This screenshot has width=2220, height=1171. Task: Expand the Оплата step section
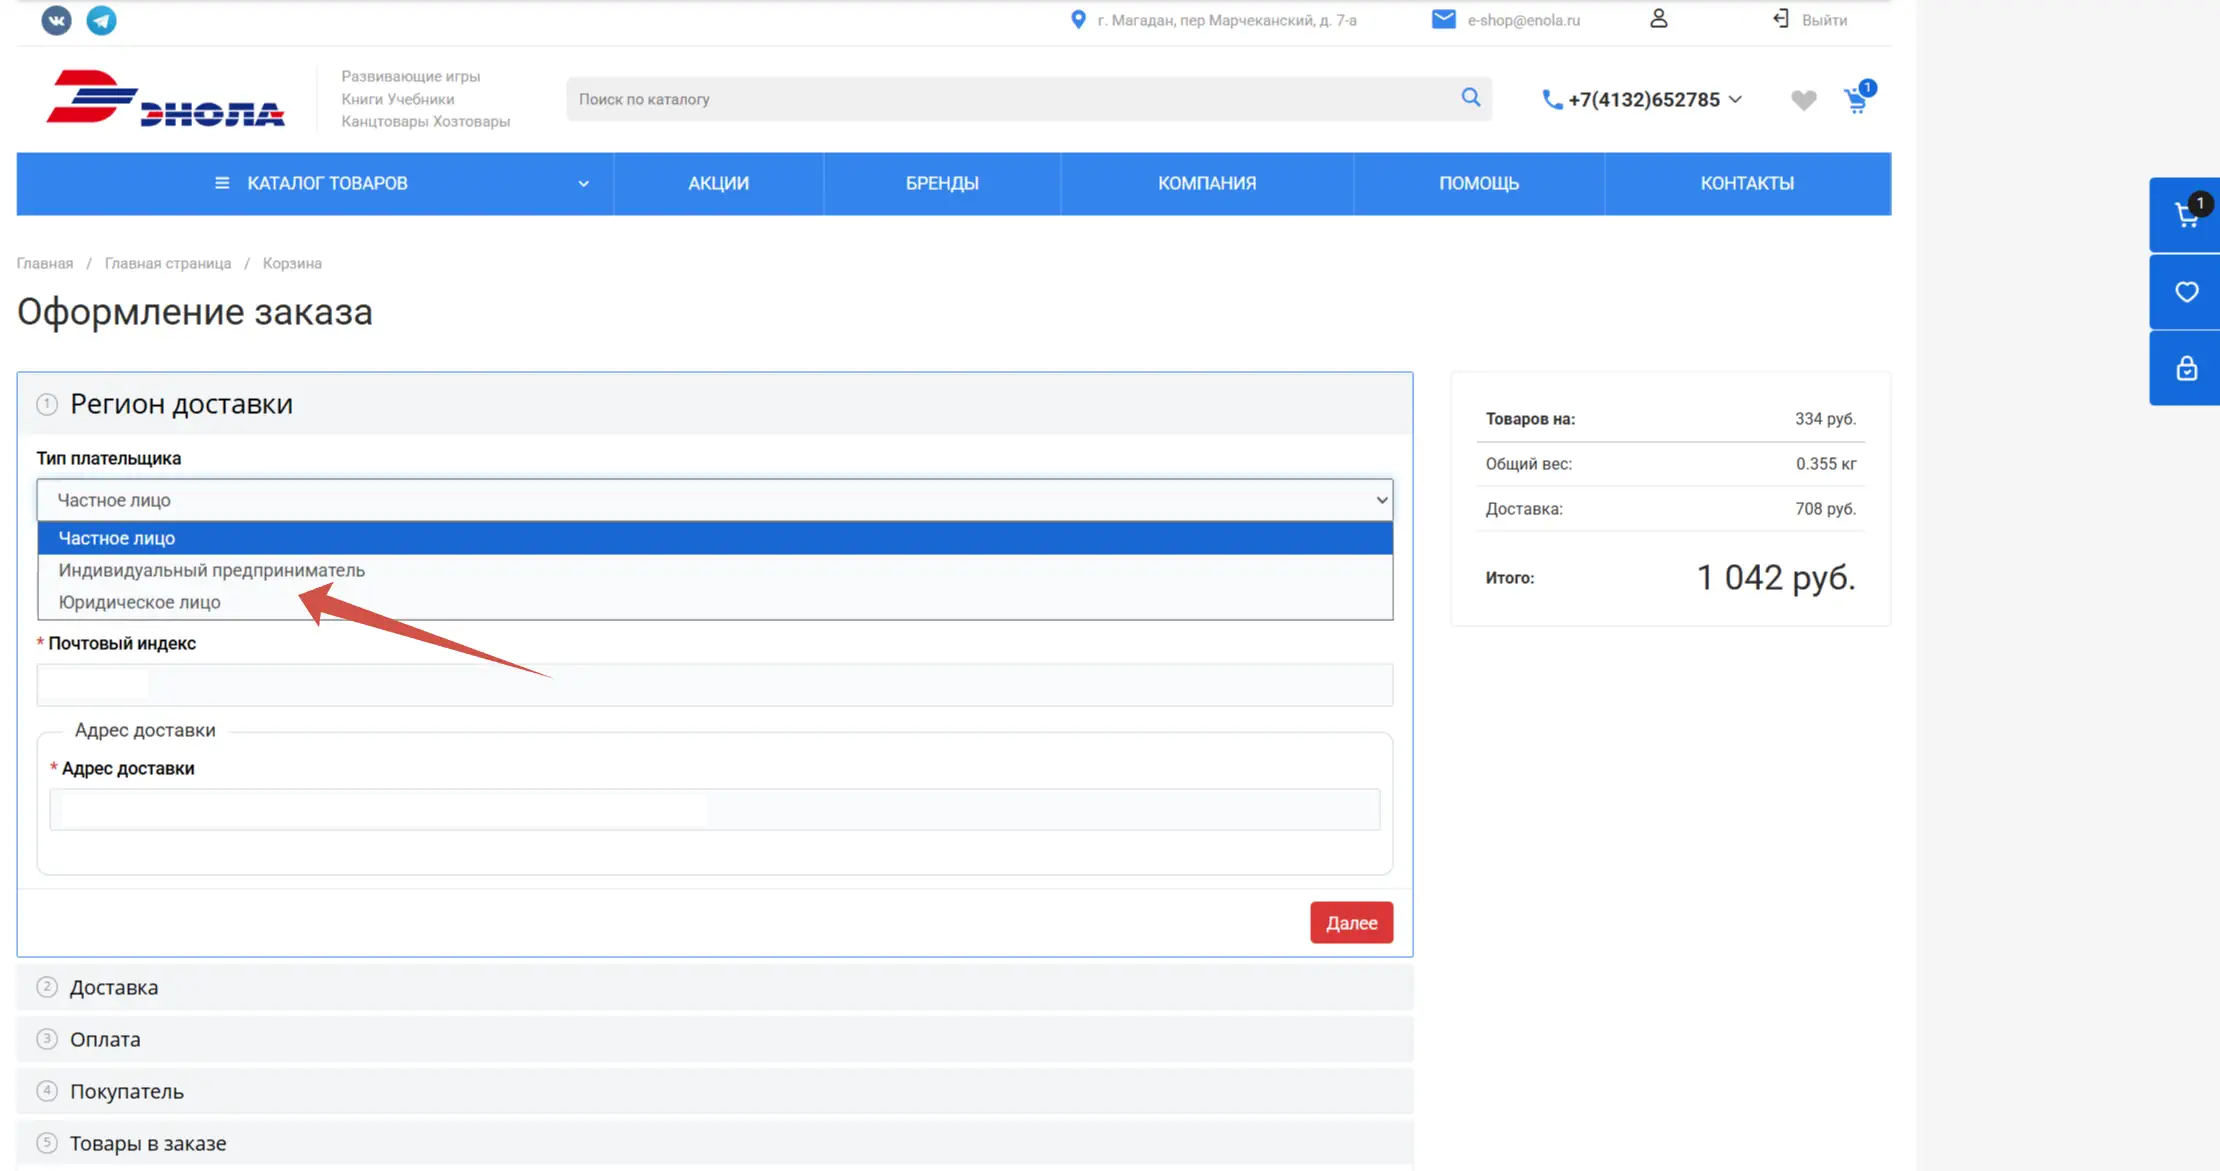coord(105,1040)
